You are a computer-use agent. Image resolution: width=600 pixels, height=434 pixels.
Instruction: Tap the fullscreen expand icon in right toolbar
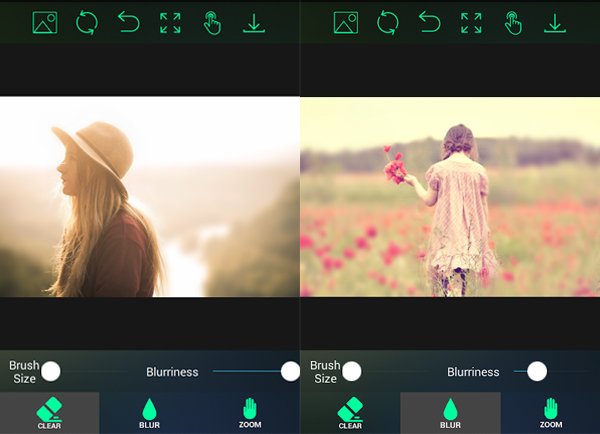coord(471,23)
